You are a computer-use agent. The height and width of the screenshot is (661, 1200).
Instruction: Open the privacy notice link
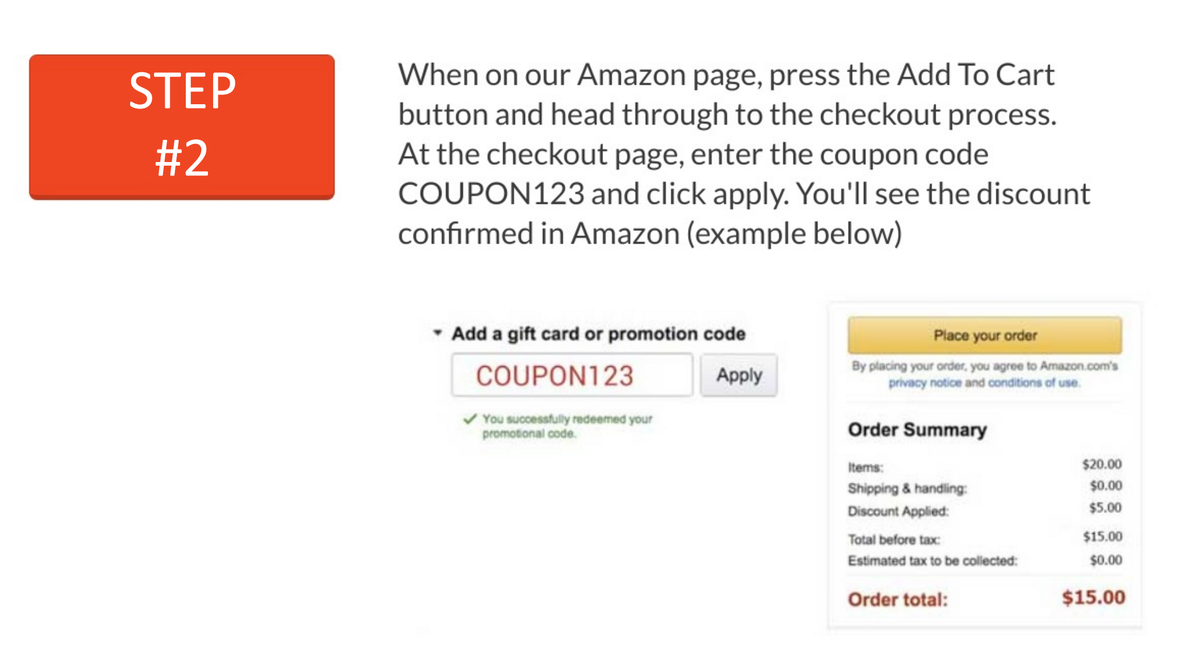[x=925, y=383]
